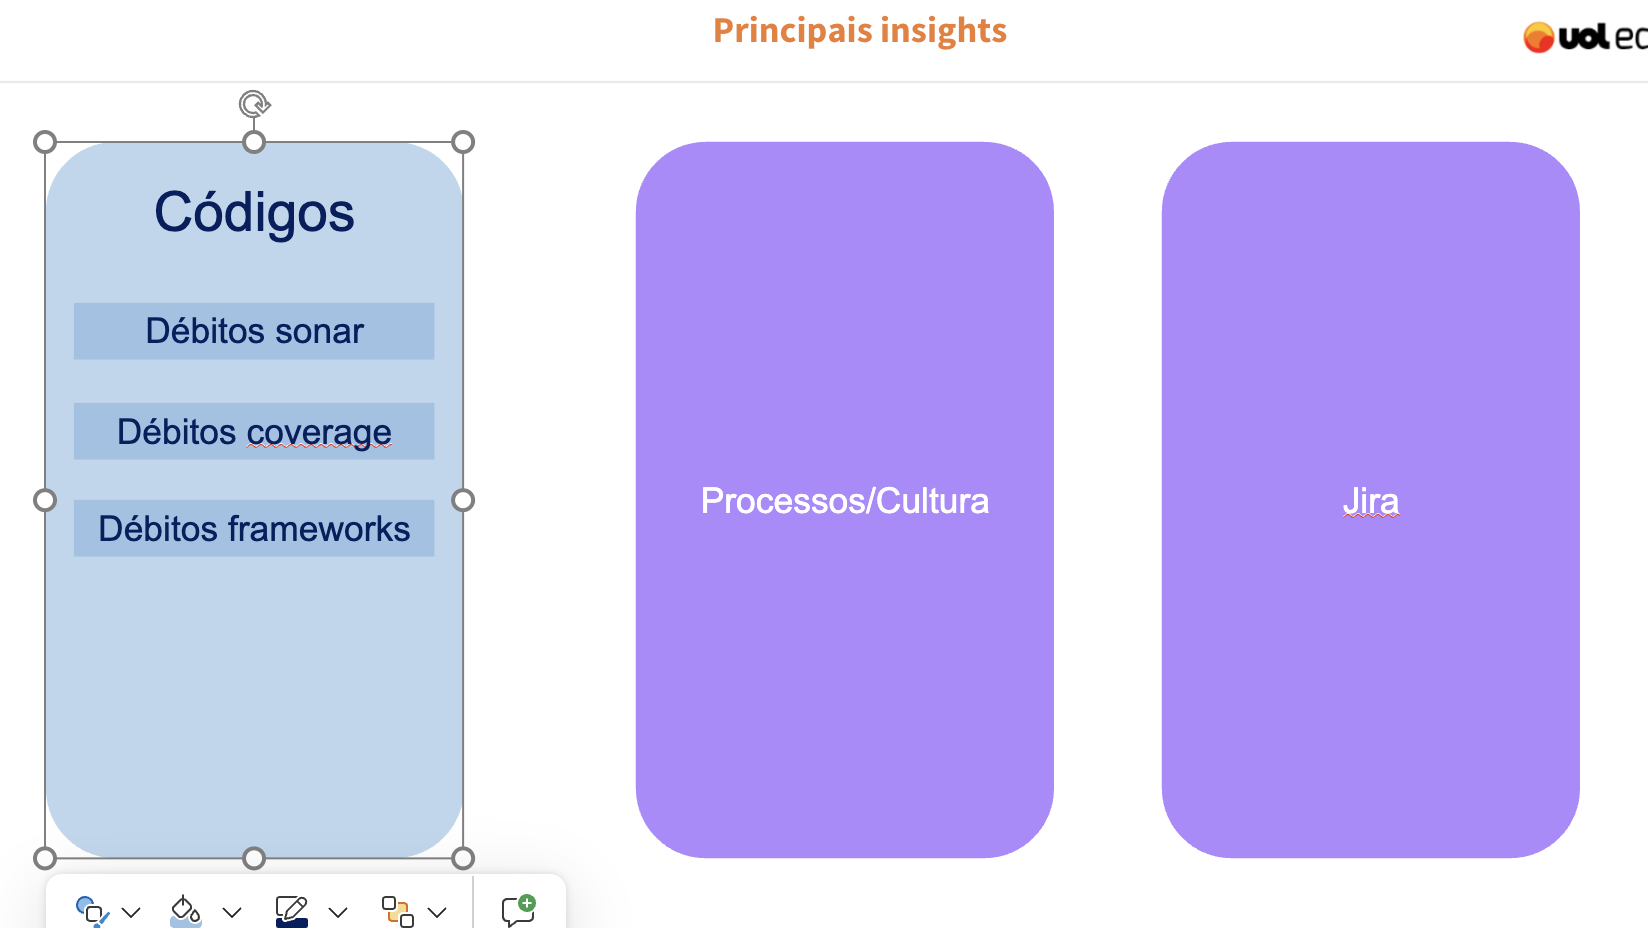Expand the arrange dropdown arrow
1648x928 pixels.
point(437,912)
